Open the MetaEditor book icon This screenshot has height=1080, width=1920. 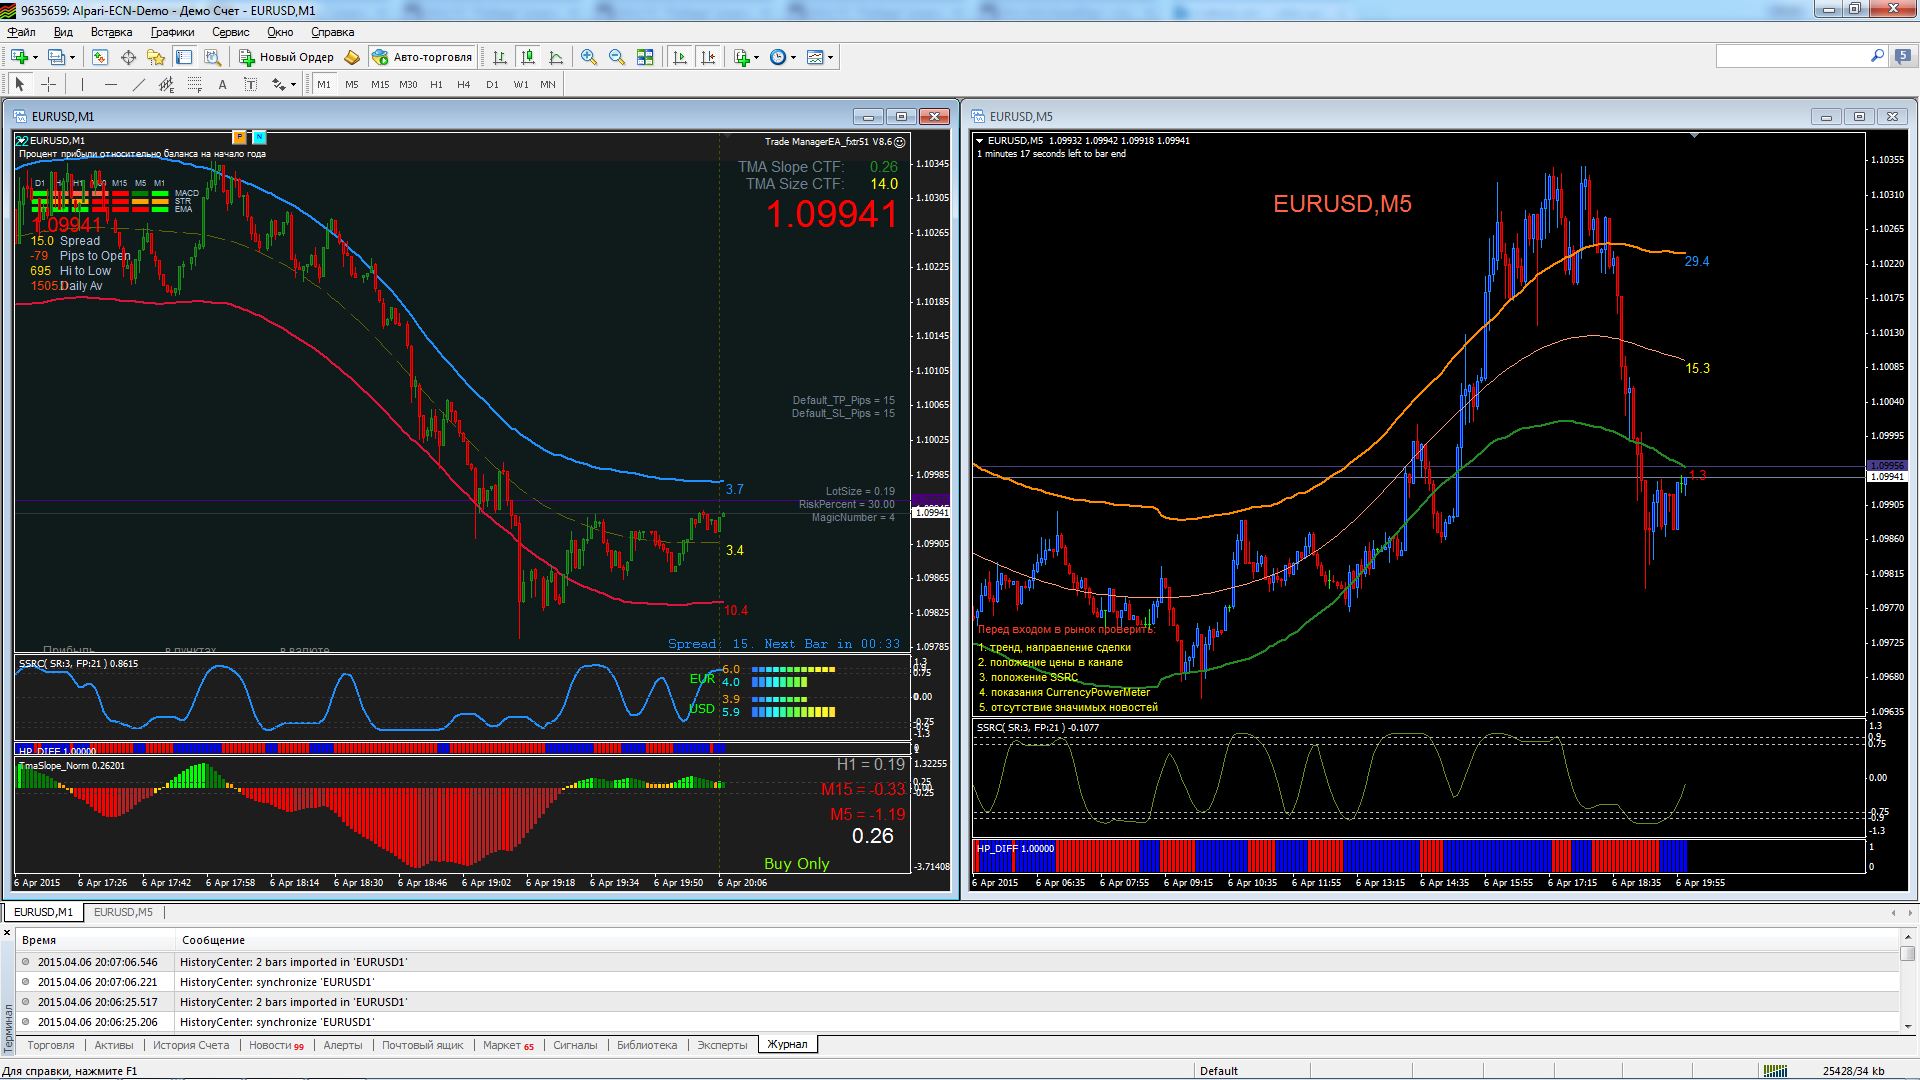point(352,57)
